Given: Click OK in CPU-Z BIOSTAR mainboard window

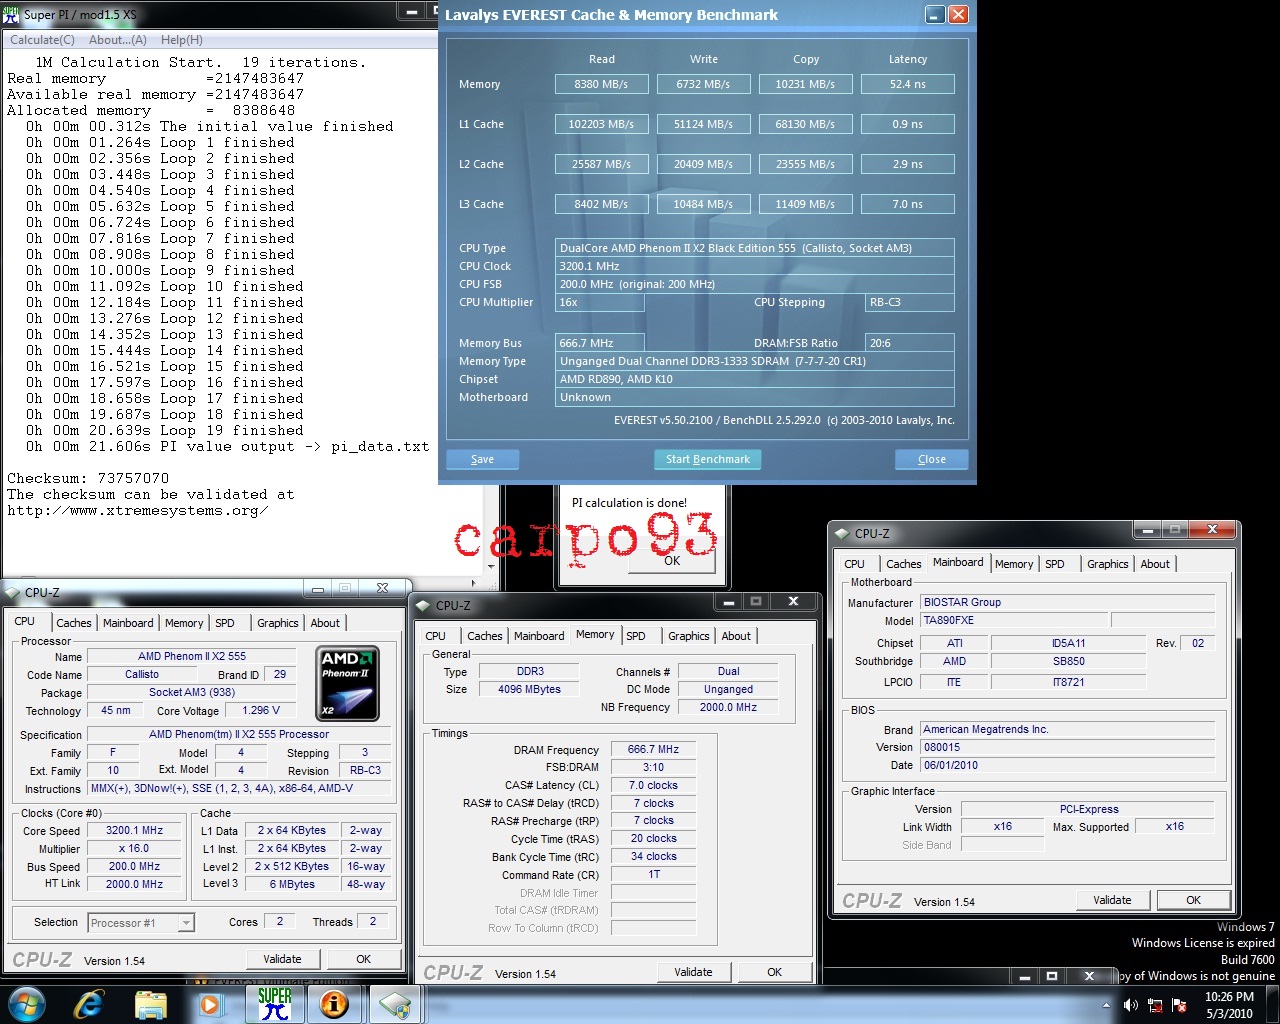Looking at the screenshot, I should tap(1194, 900).
